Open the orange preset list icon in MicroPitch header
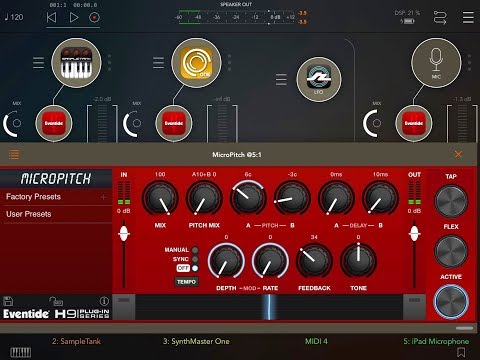 pos(14,154)
